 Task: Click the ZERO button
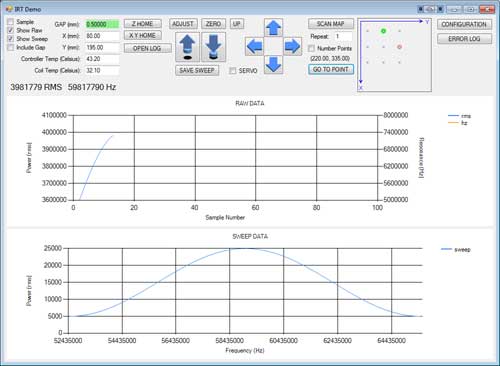(x=213, y=24)
